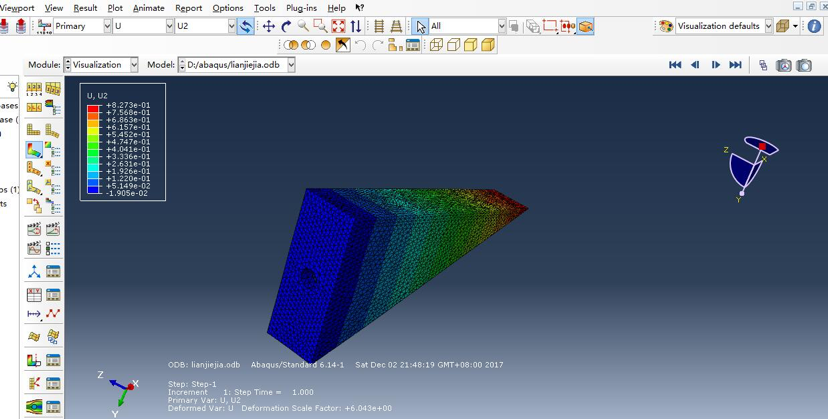Click the Plot Contours on Deformed Shape icon
Screen dimensions: 828x419
pos(34,150)
